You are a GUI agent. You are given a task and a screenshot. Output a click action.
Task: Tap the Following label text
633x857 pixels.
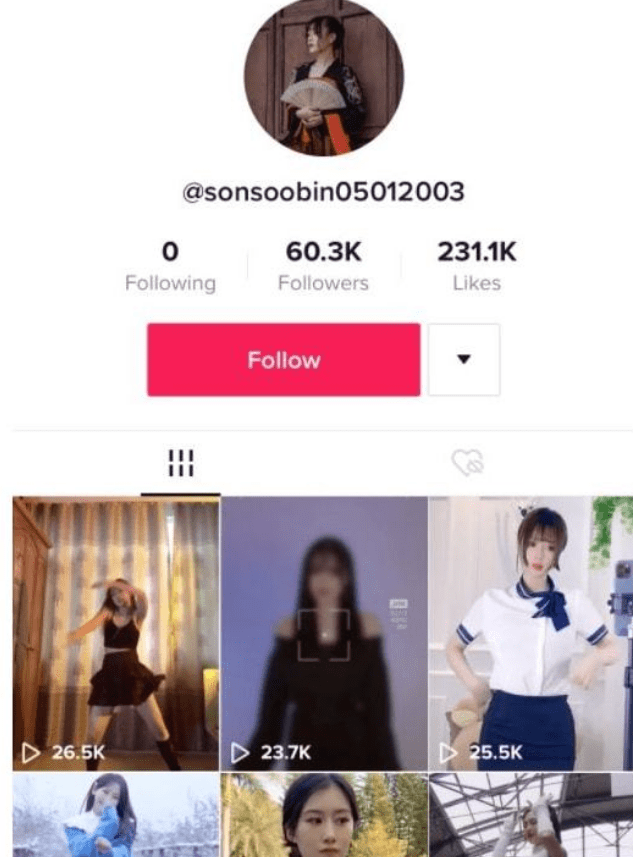pos(170,284)
